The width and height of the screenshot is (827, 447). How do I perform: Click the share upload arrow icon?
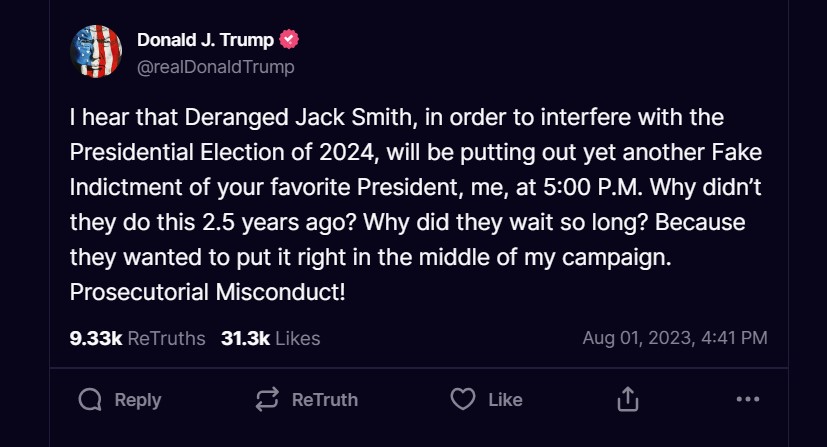click(627, 400)
